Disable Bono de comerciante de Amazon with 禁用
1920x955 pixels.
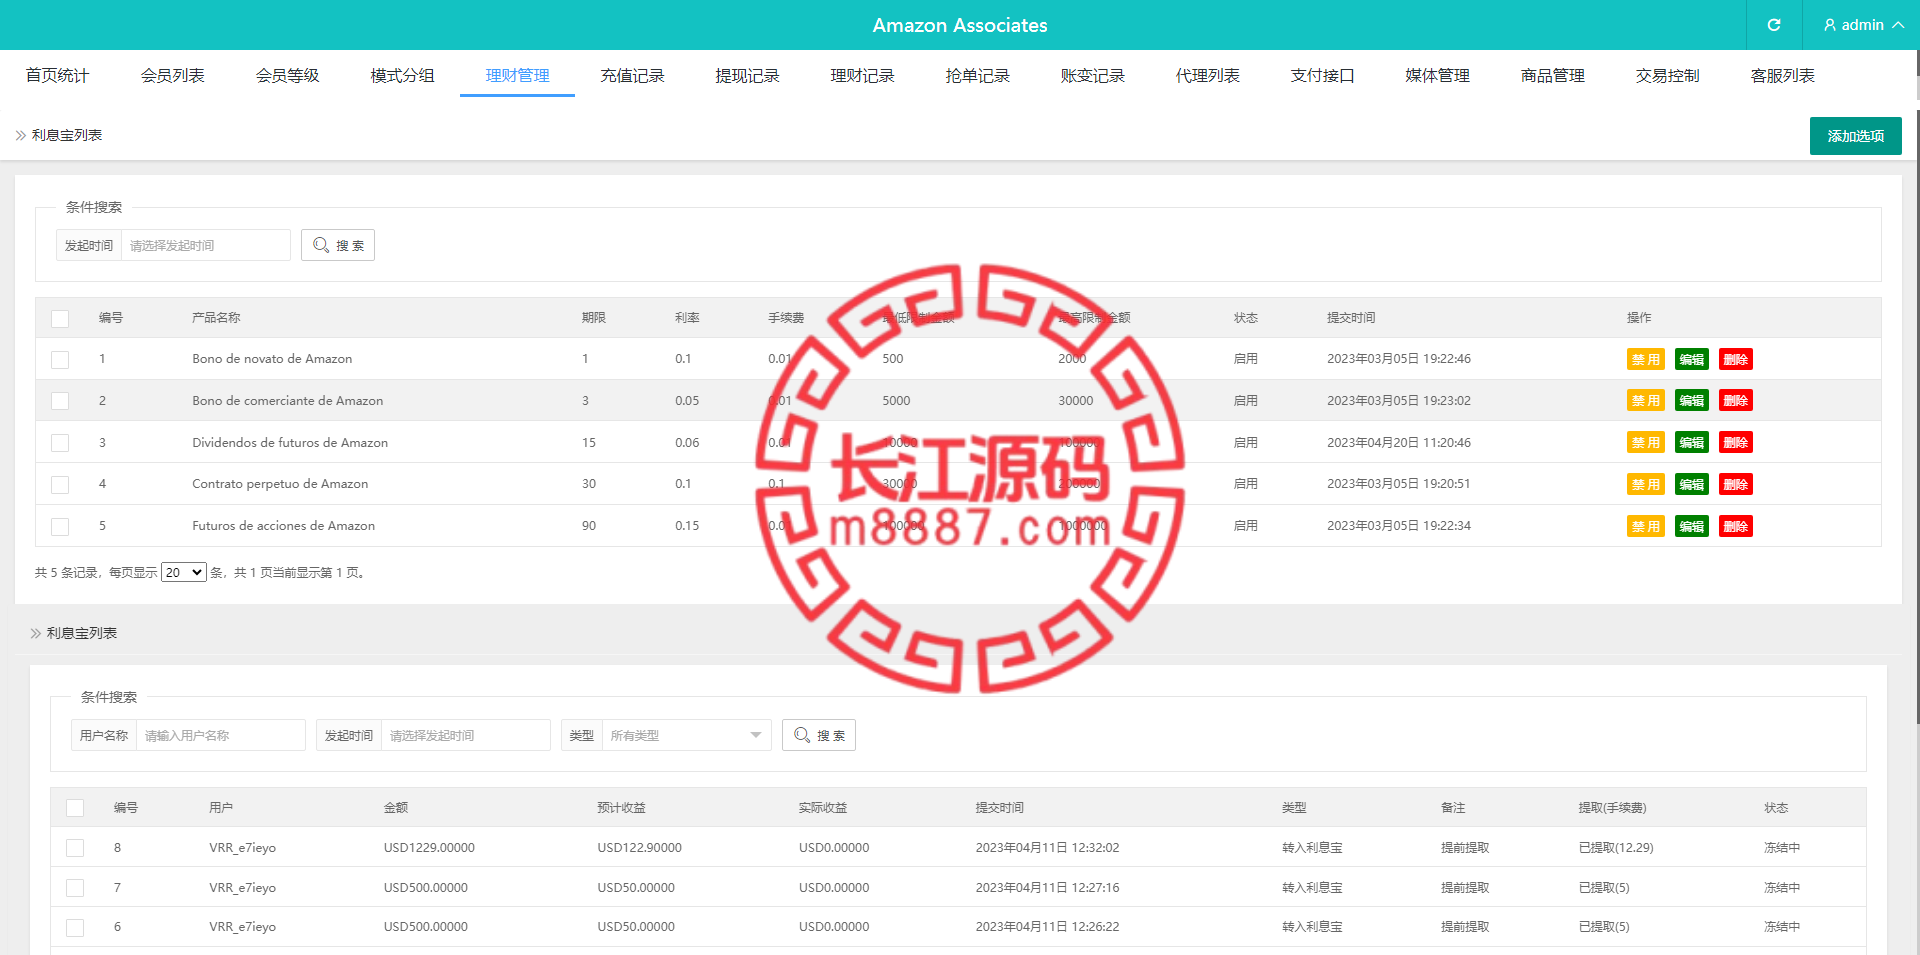pos(1645,401)
